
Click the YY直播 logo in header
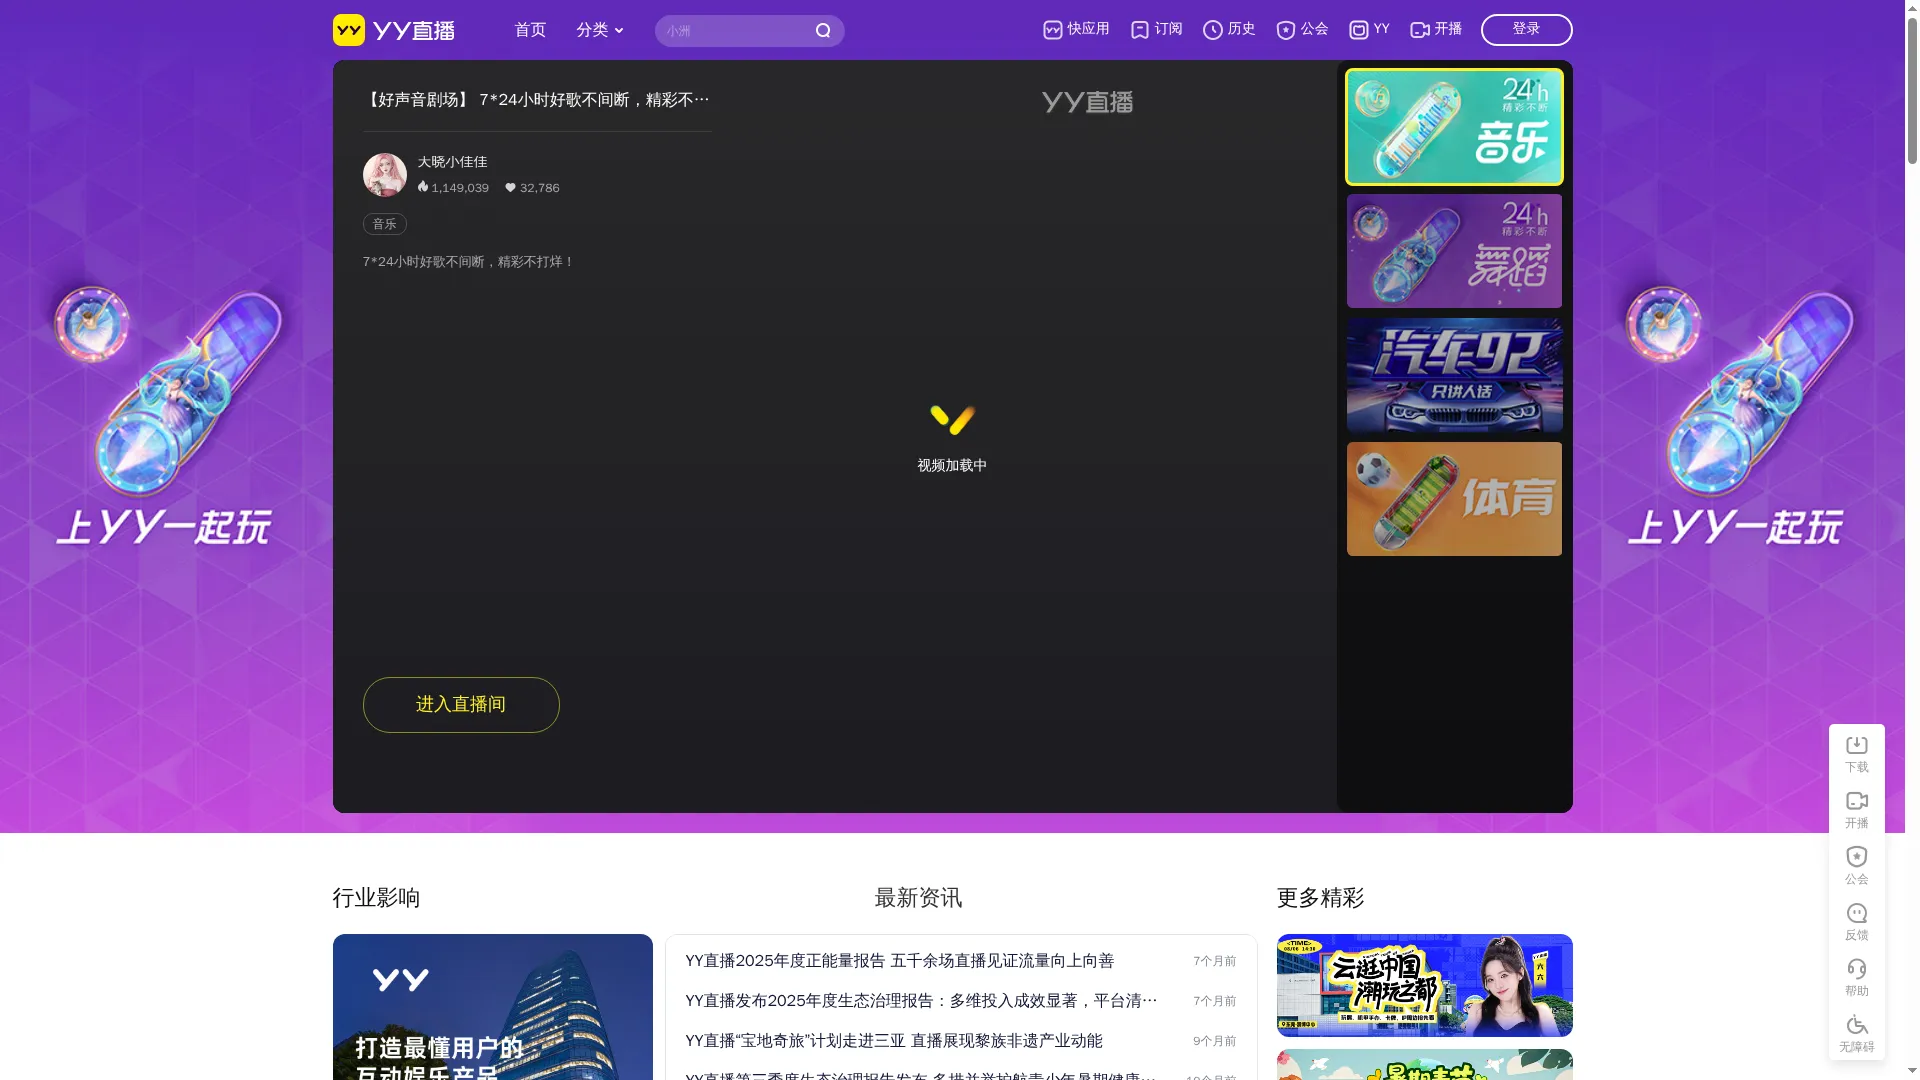[x=393, y=30]
